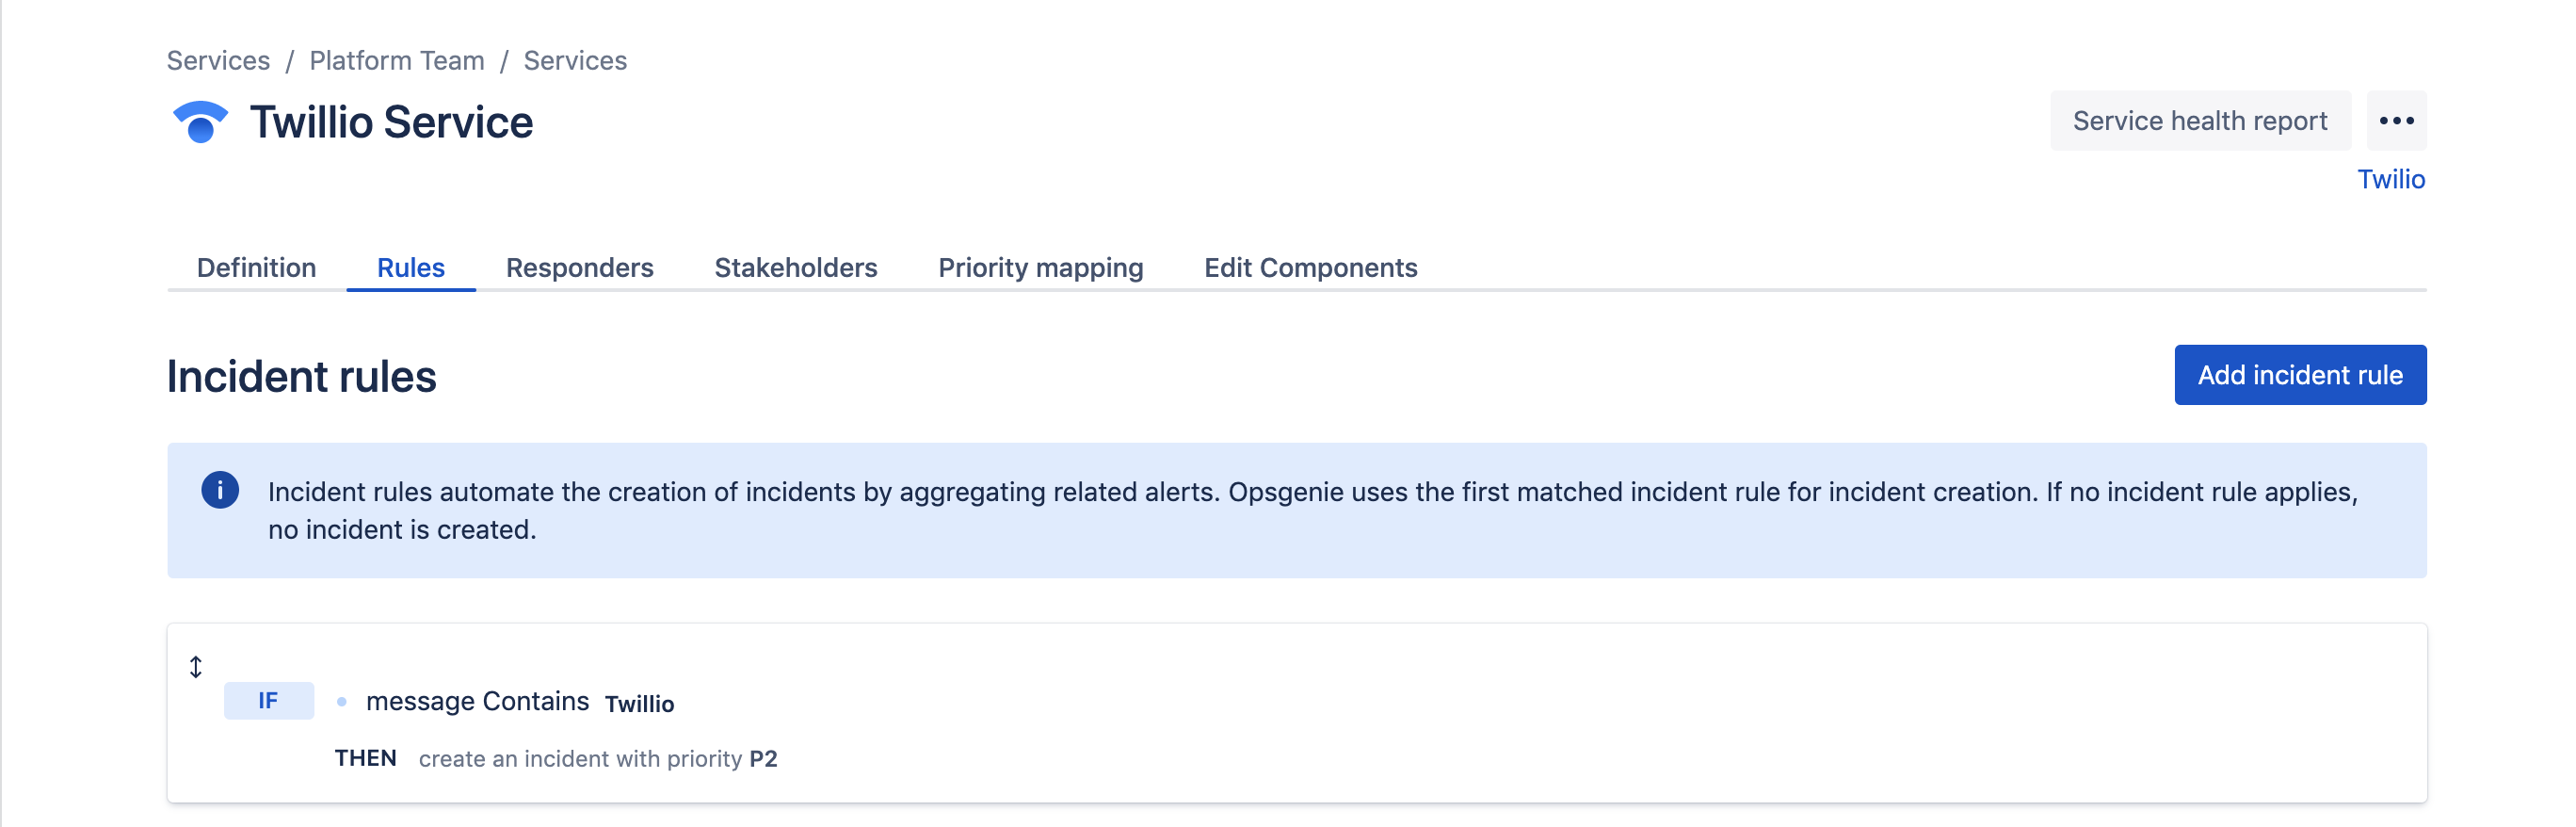2576x827 pixels.
Task: Select the Rules tab
Action: point(410,268)
